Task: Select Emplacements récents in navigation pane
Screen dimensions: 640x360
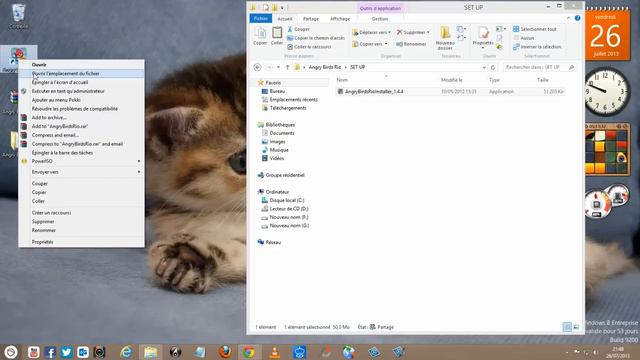Action: [x=293, y=100]
